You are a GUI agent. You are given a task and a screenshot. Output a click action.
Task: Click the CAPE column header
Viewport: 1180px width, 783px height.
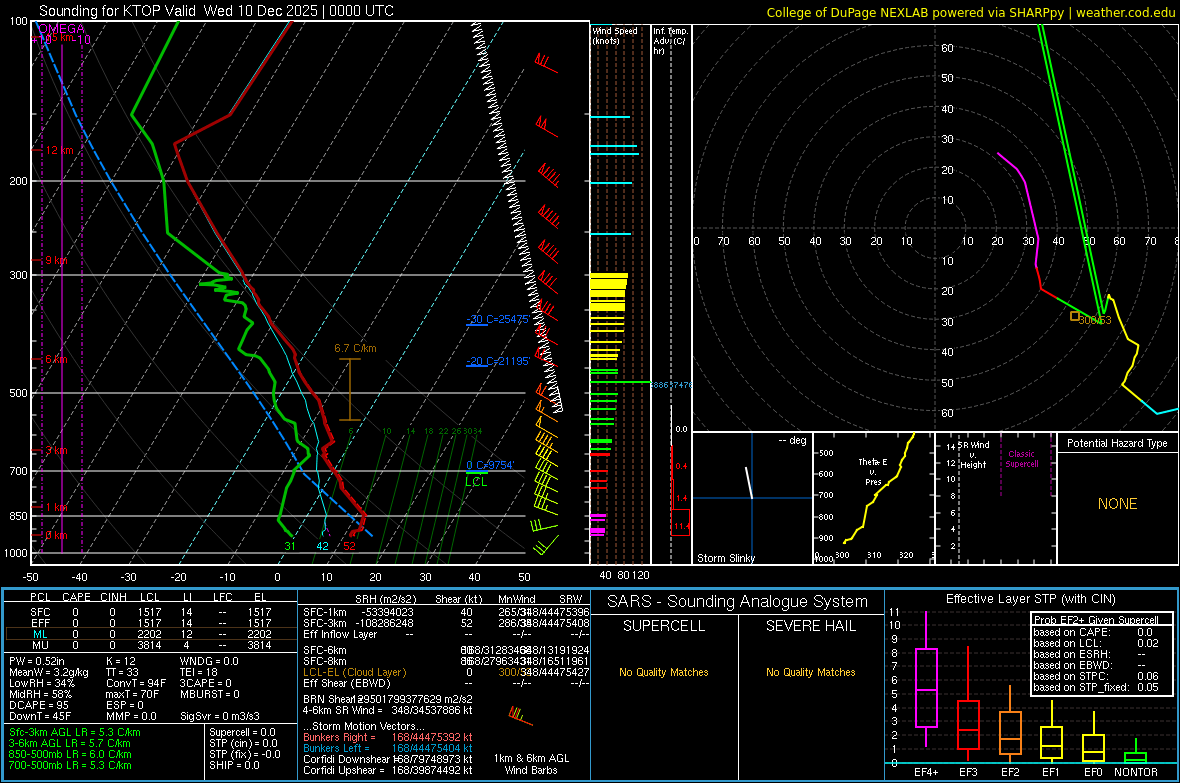(76, 597)
